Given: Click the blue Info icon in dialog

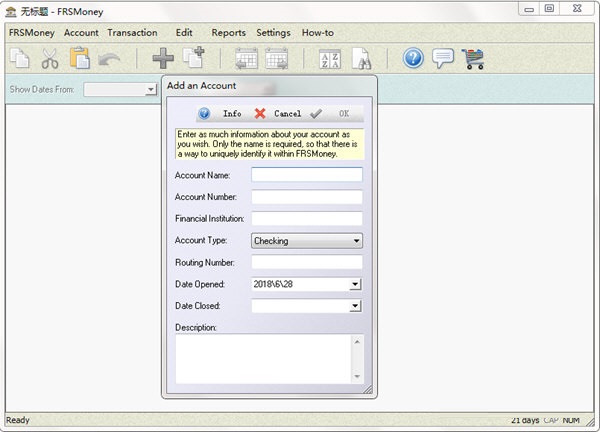Looking at the screenshot, I should [204, 114].
